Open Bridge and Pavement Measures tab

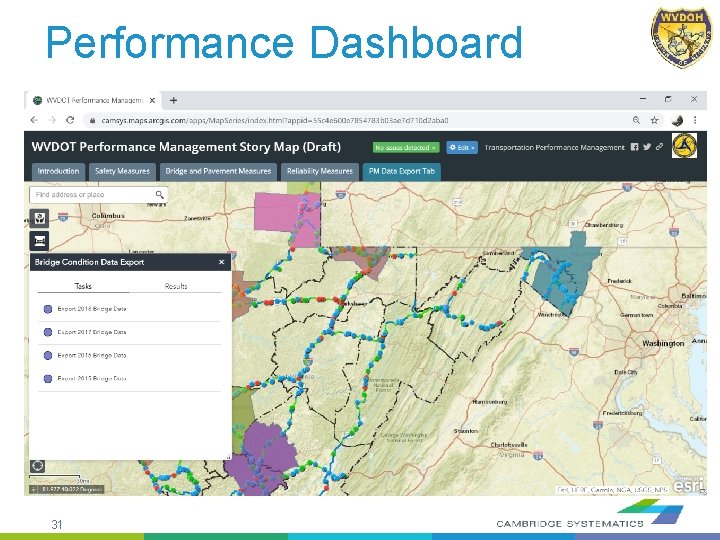(x=218, y=171)
